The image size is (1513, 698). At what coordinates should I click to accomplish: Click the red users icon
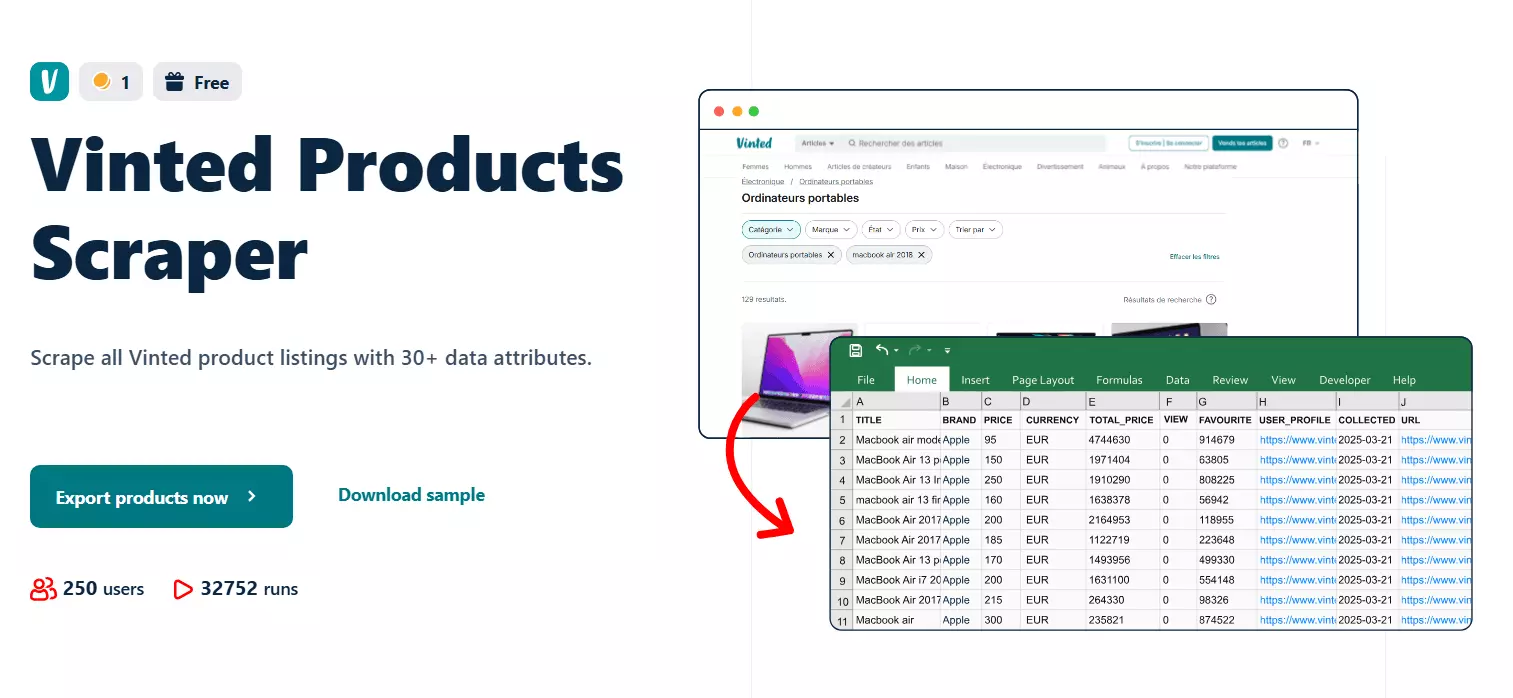(43, 589)
